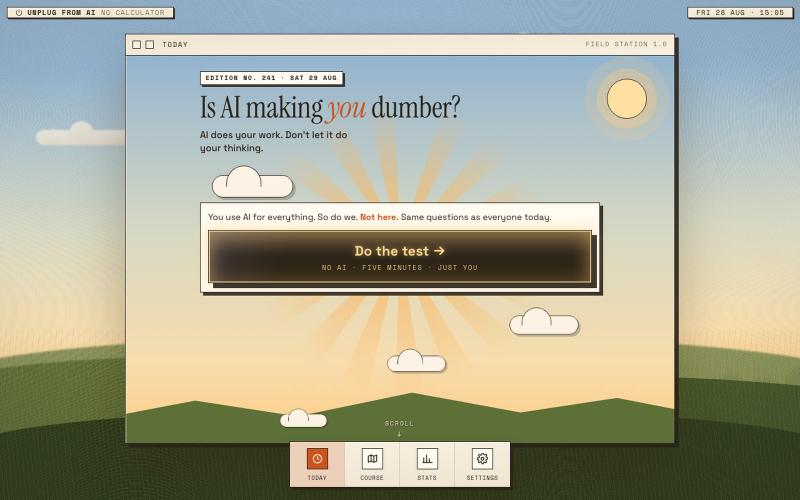Viewport: 800px width, 500px height.
Task: Open the Today clock icon in dock
Action: pyautogui.click(x=317, y=459)
